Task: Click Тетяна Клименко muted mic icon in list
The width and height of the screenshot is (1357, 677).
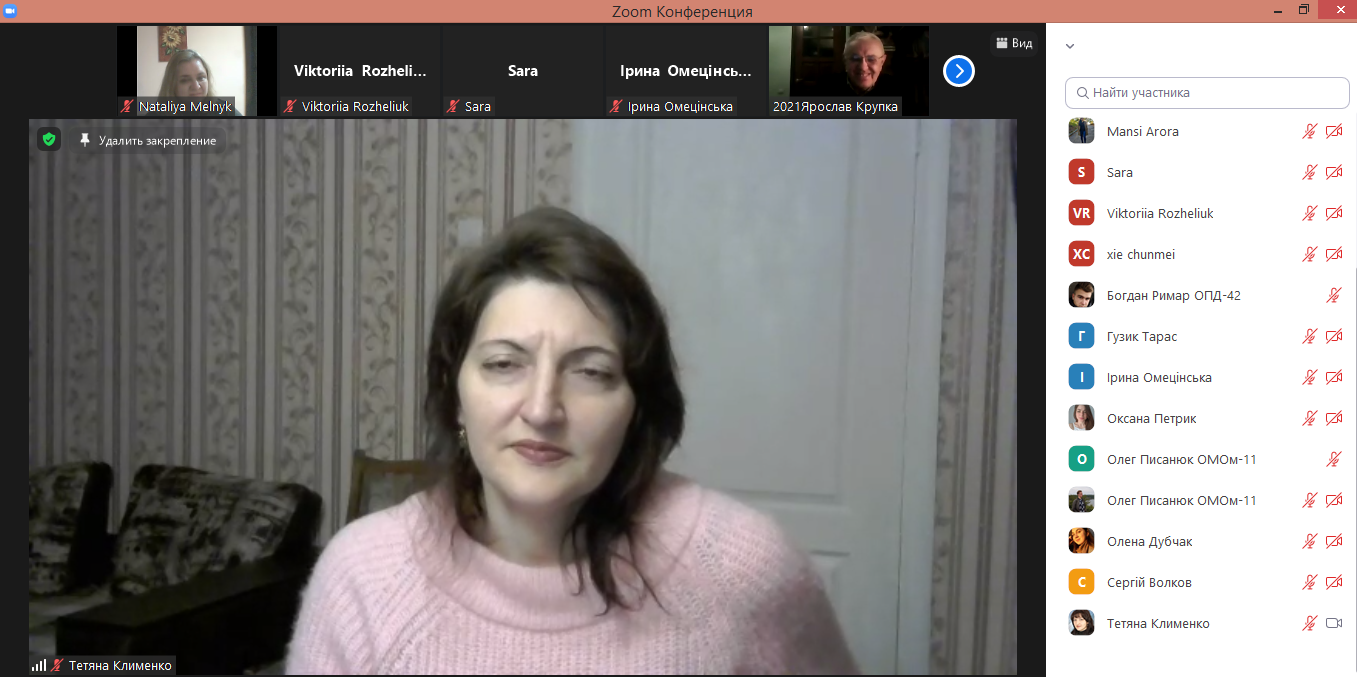Action: (1309, 623)
